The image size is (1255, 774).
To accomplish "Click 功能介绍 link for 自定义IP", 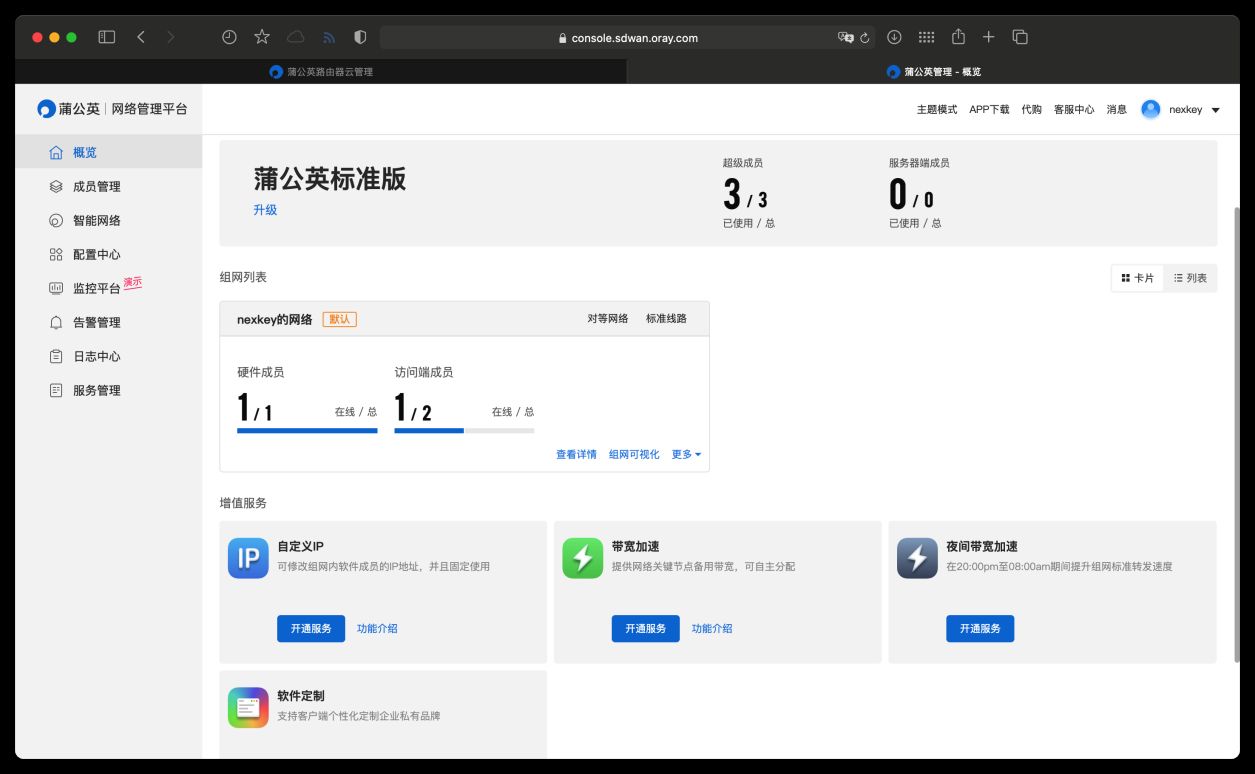I will tap(377, 629).
